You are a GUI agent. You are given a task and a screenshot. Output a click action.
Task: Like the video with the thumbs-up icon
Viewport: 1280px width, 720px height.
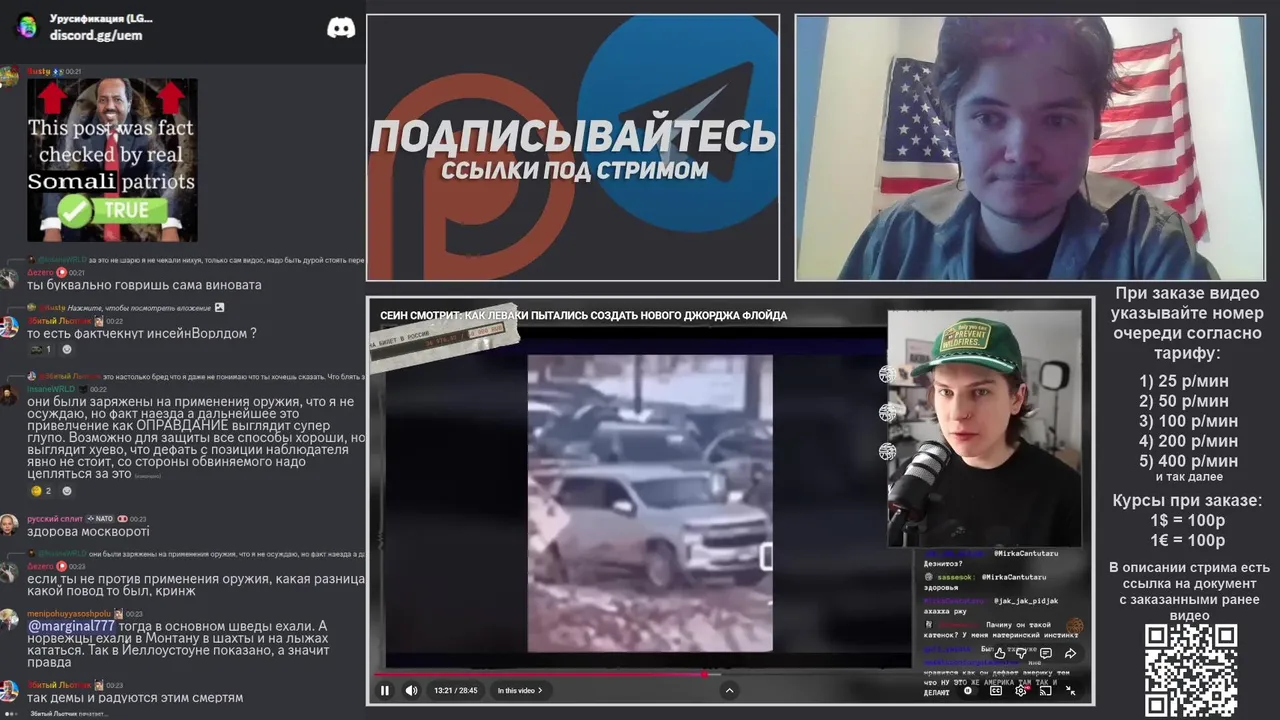coord(1000,653)
